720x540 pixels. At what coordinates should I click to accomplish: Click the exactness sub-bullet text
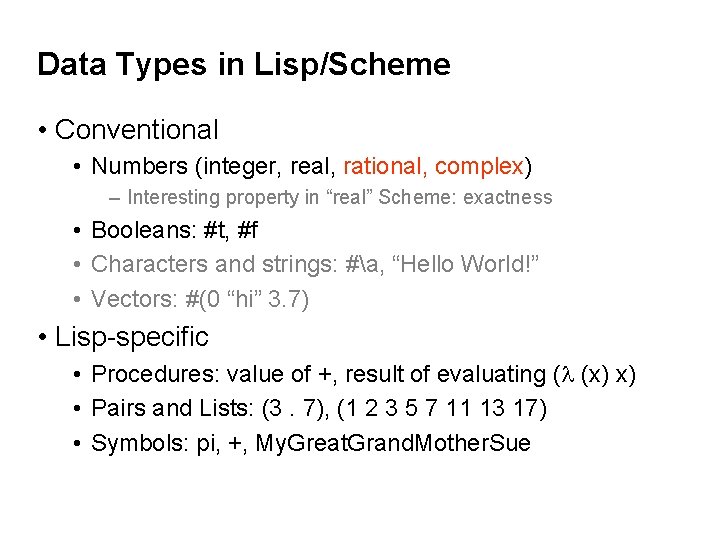click(339, 198)
